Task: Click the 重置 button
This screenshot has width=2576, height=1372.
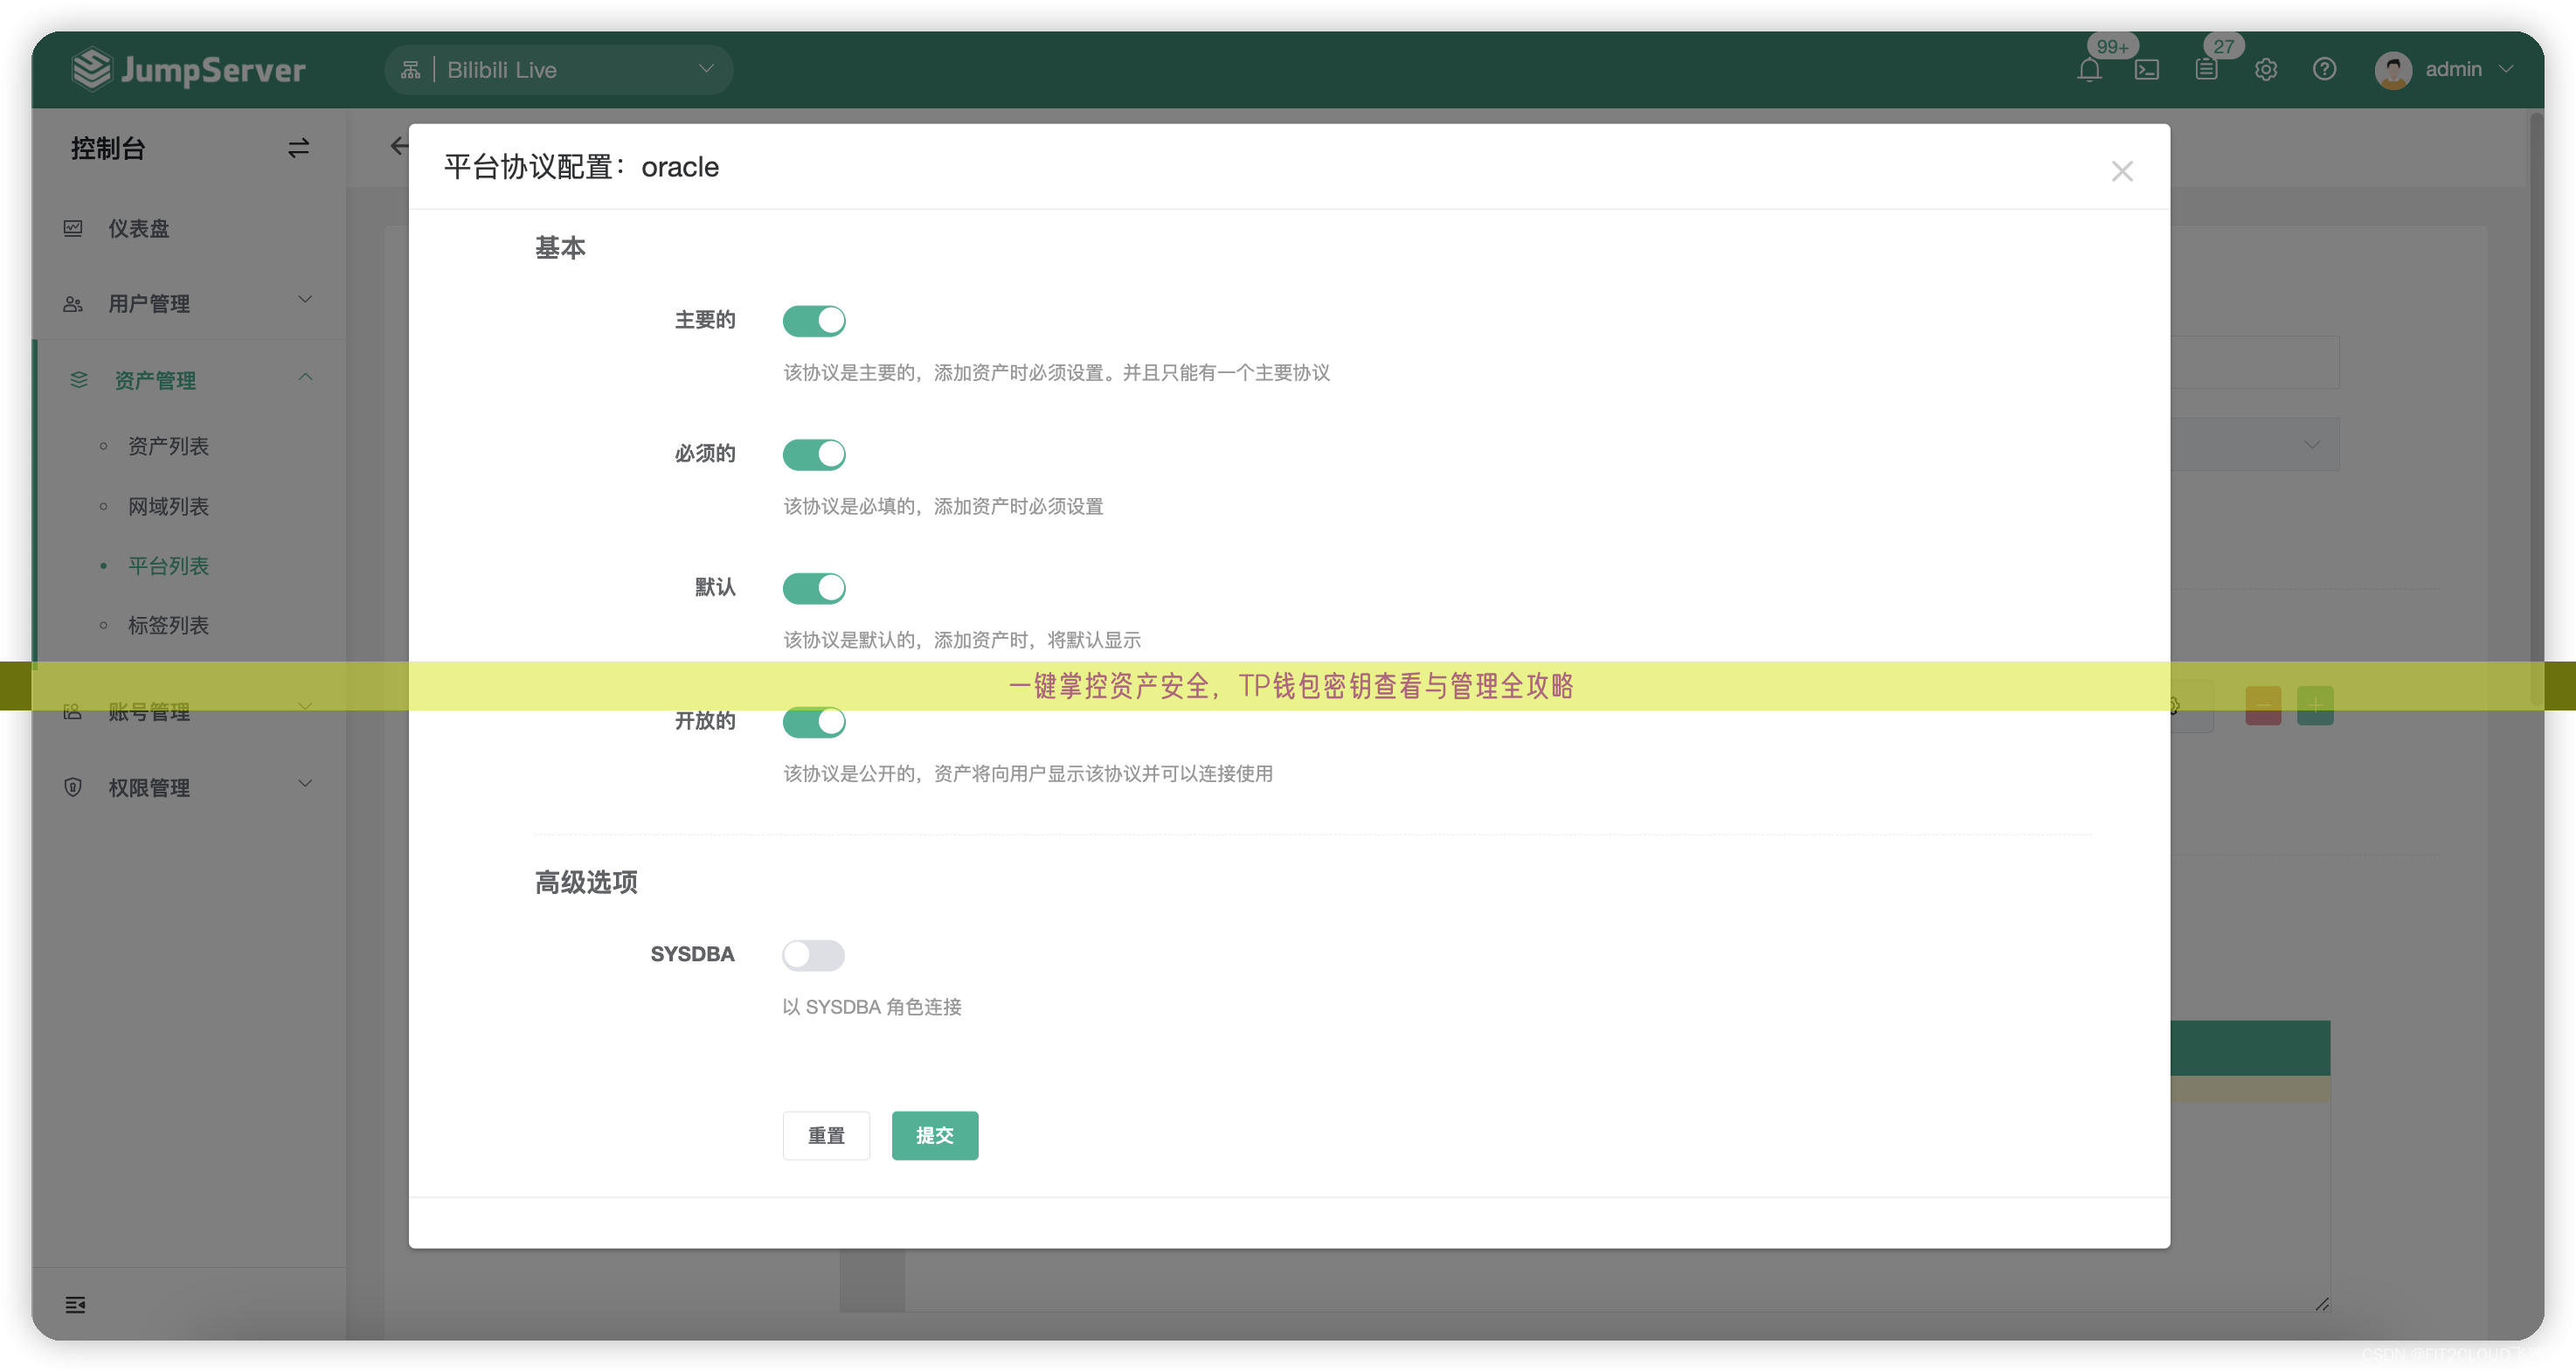Action: point(826,1135)
